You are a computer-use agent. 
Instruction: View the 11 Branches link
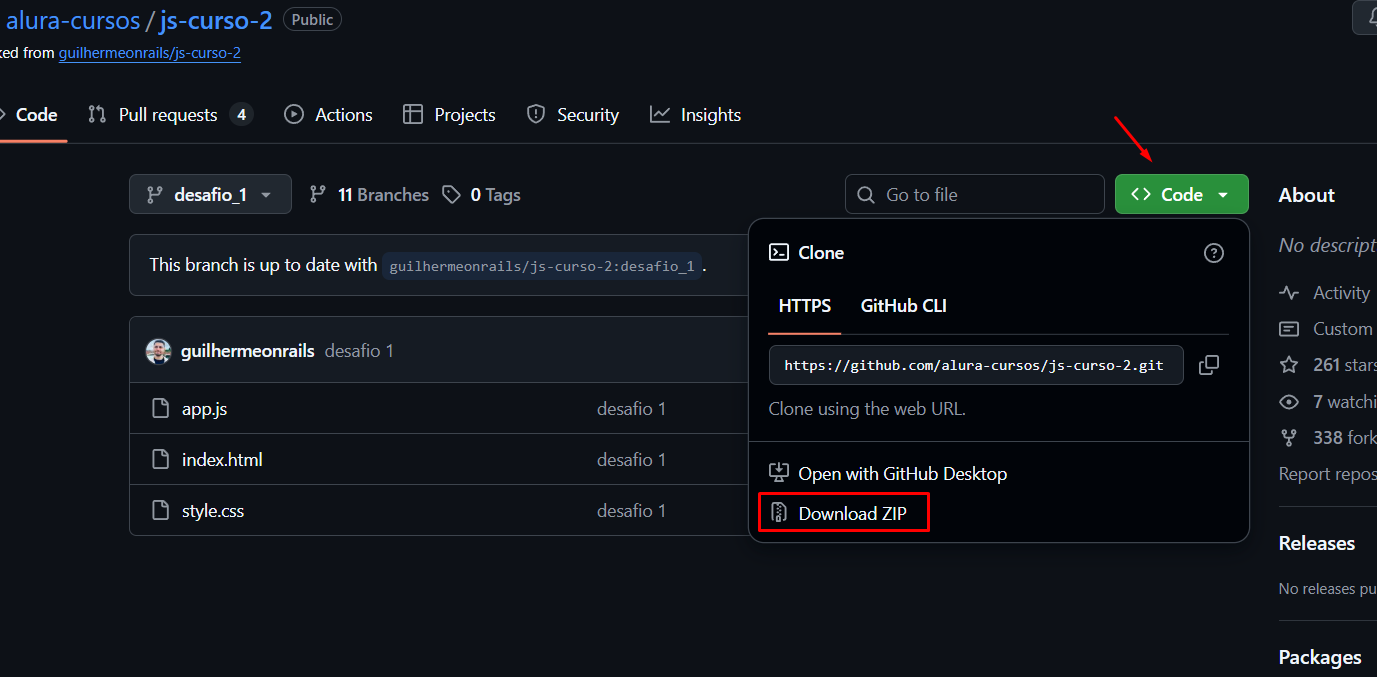[x=370, y=195]
